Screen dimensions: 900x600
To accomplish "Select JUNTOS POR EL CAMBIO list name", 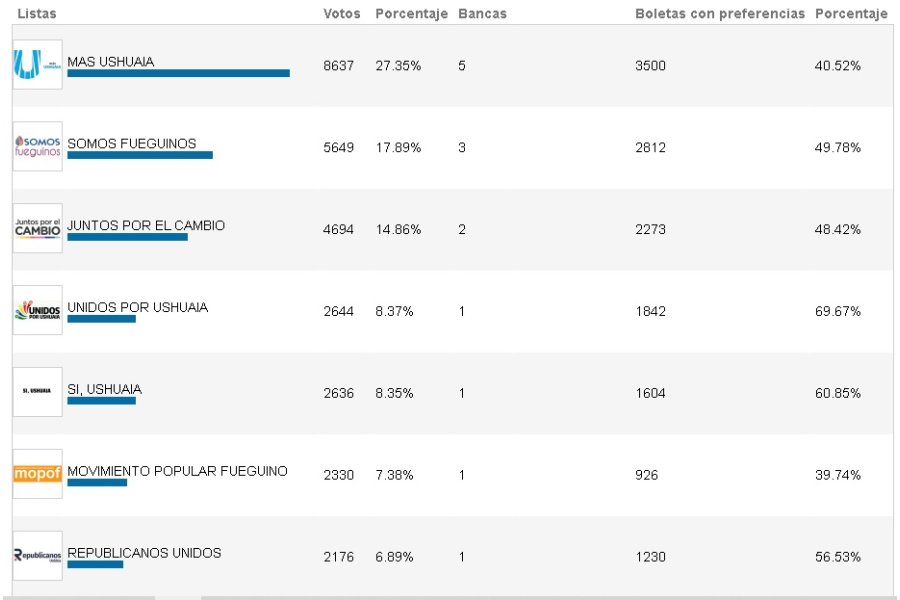I will click(x=146, y=225).
